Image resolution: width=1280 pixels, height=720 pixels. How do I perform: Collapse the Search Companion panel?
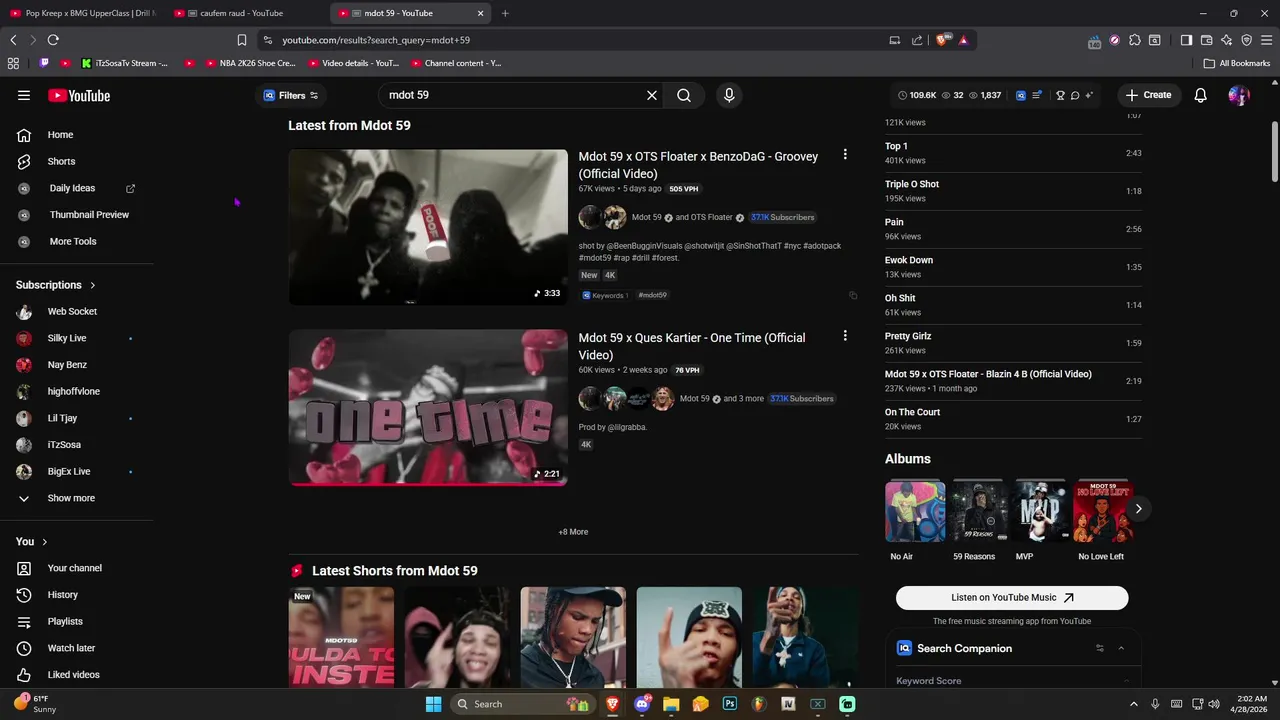point(1121,648)
